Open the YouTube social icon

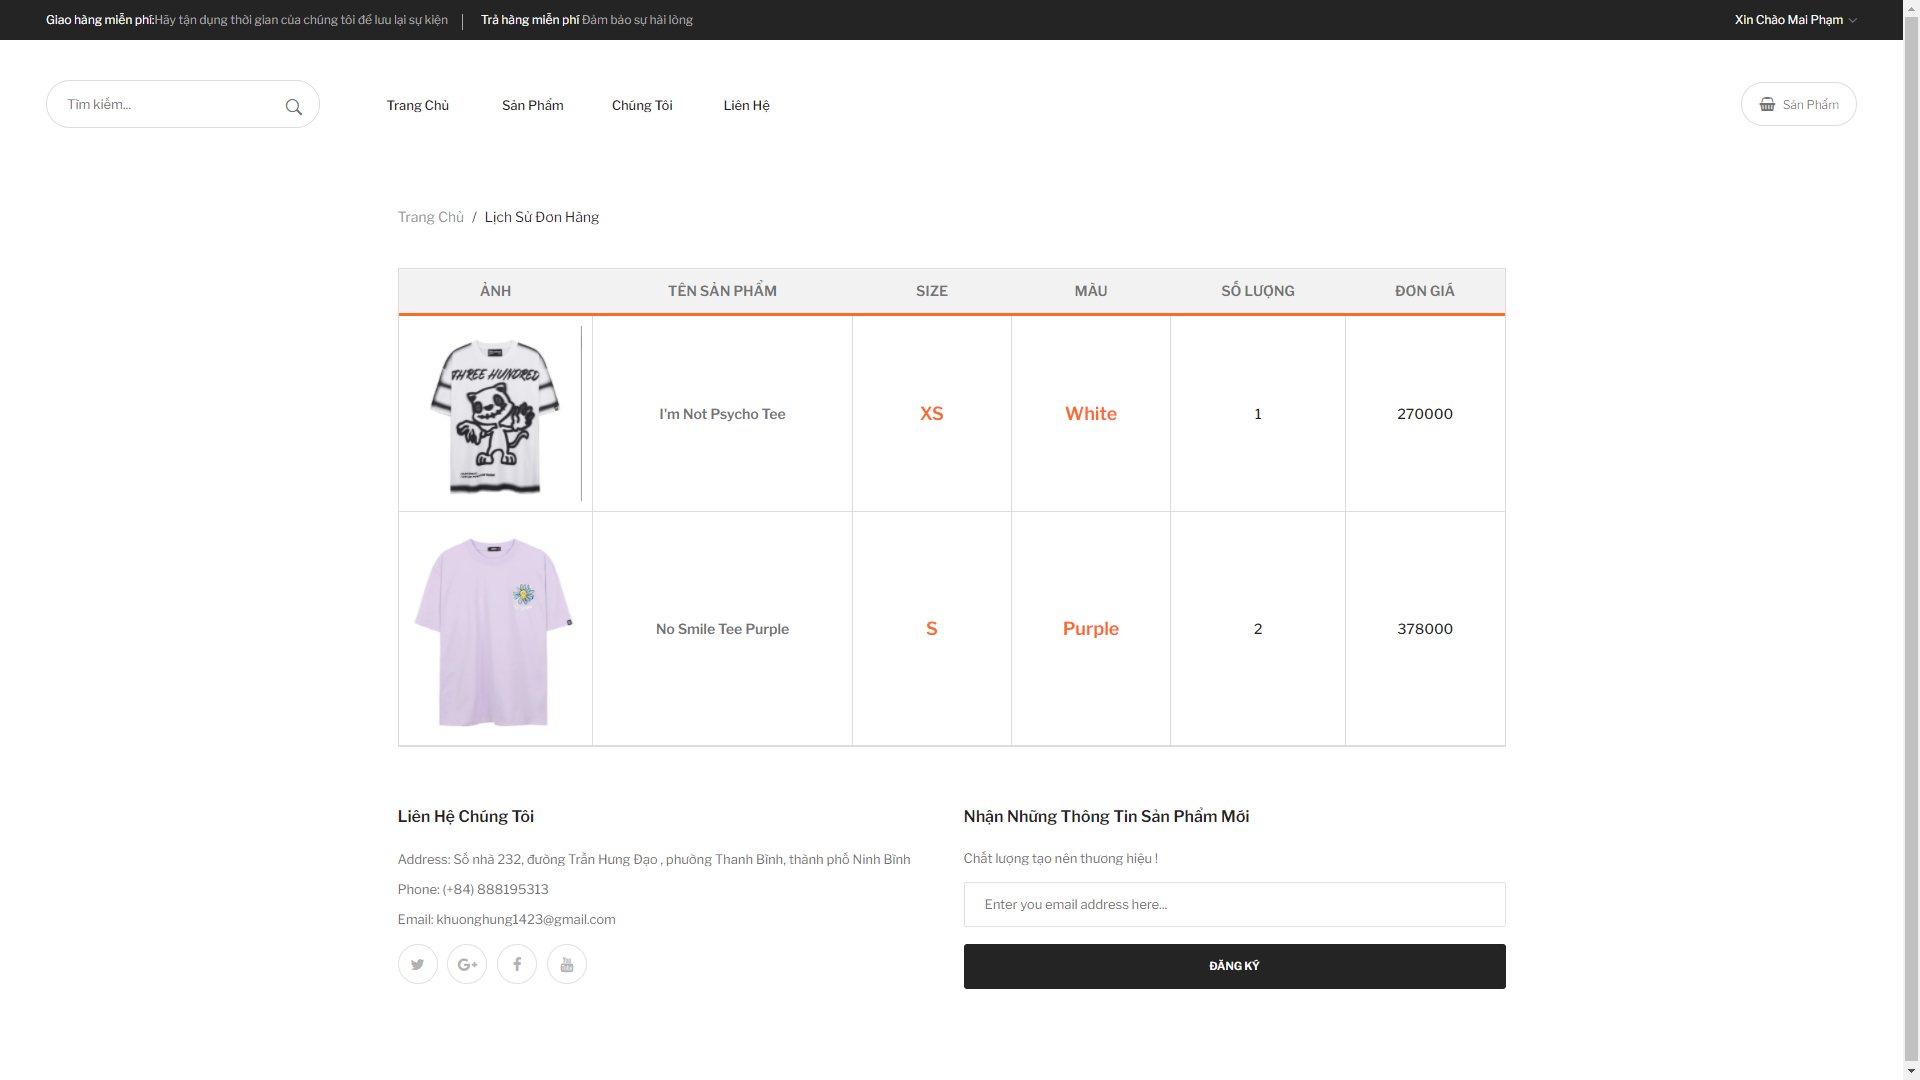click(567, 964)
